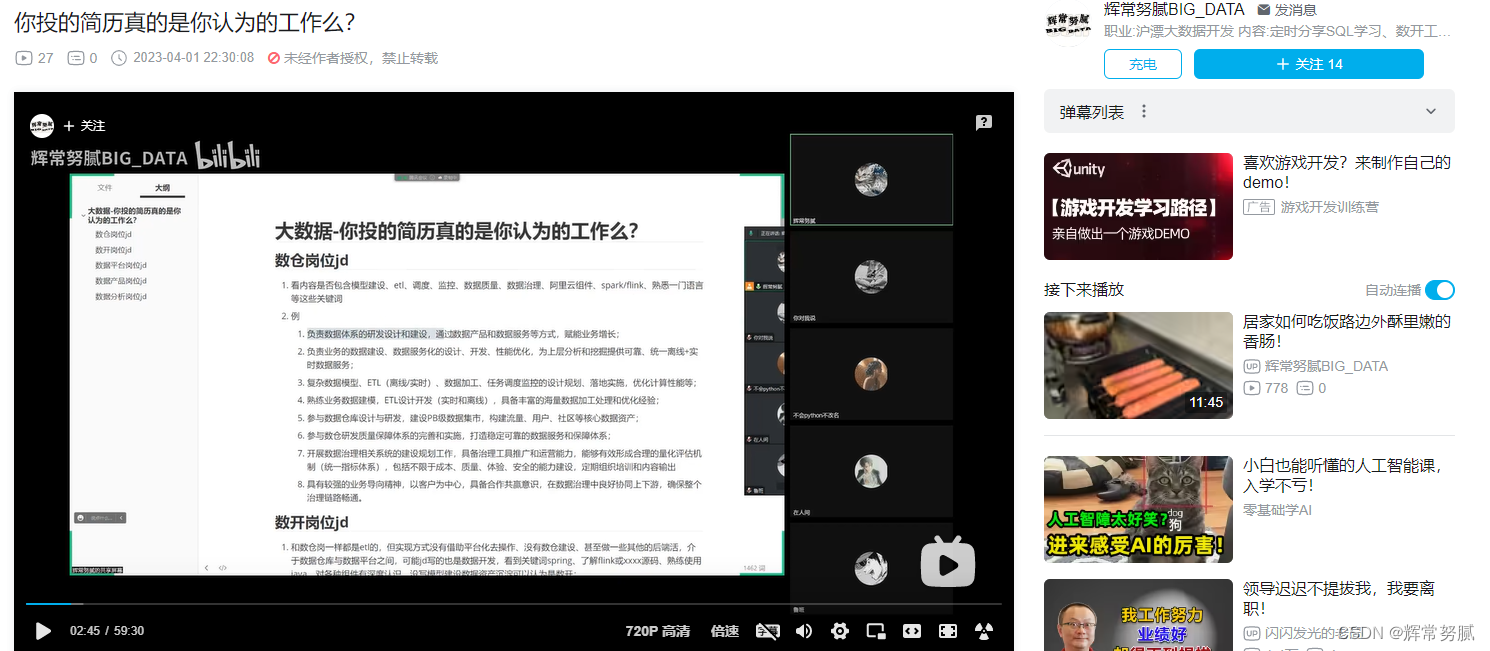
Task: Select 数据分析岗位jd in the document outline
Action: (121, 297)
